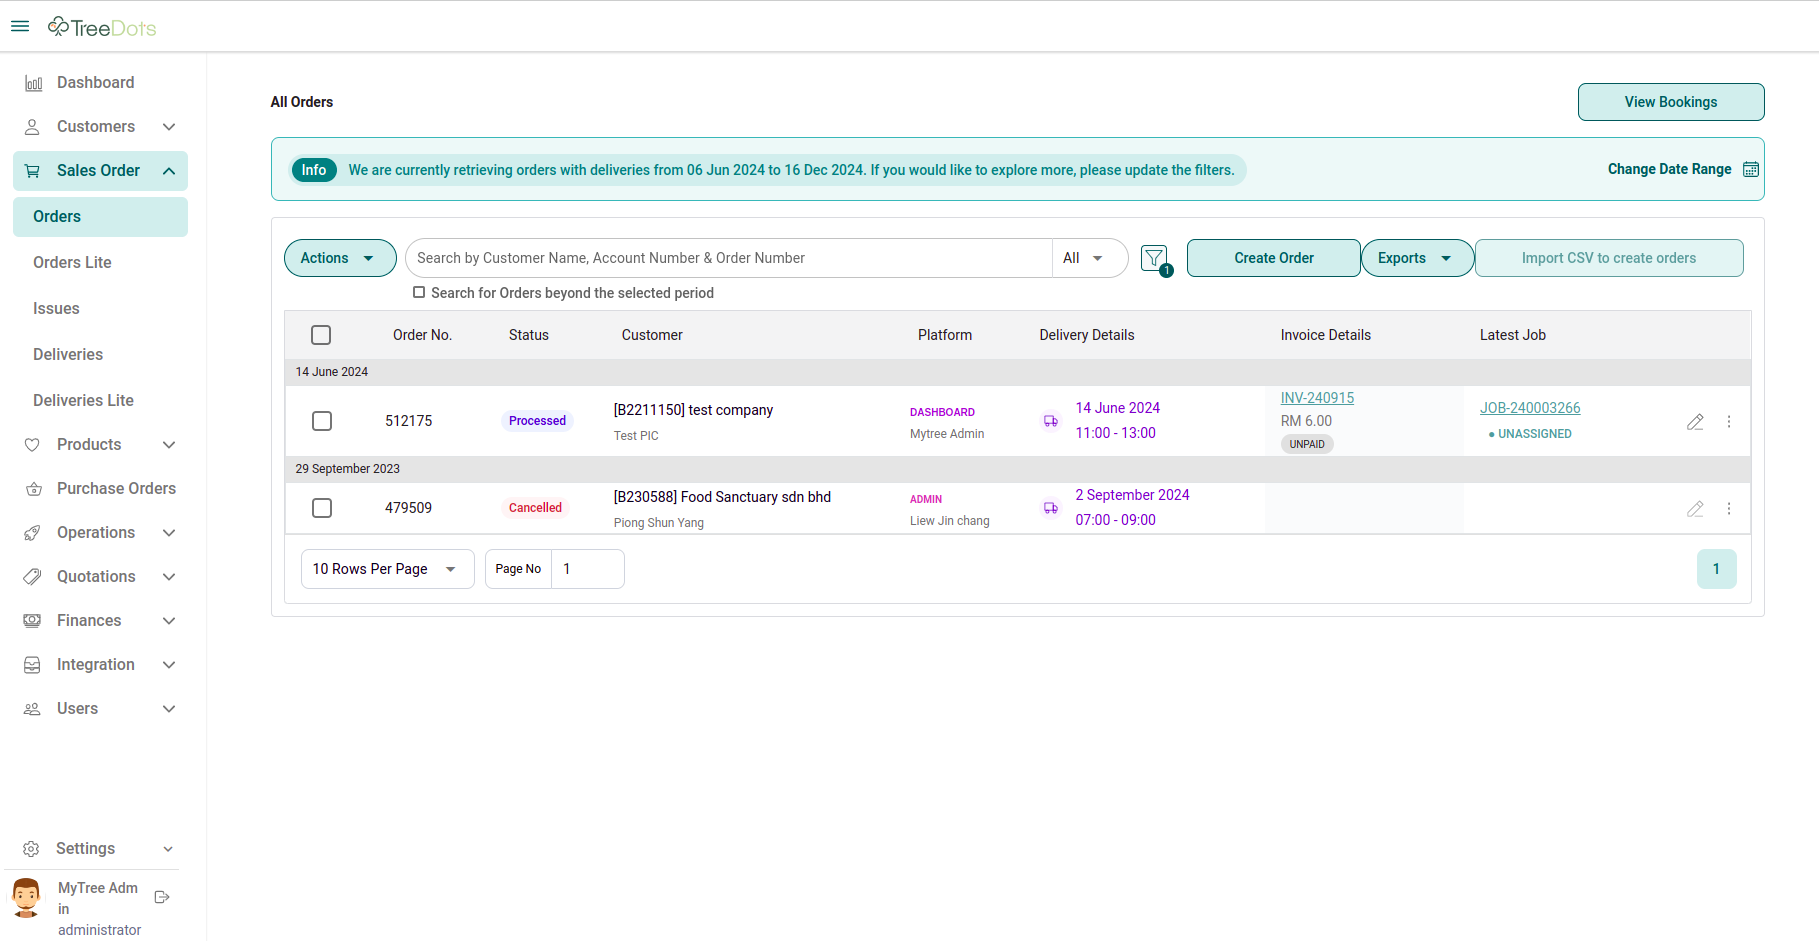Viewport: 1819px width, 941px height.
Task: Open three-dot menu for order 512175
Action: click(1729, 422)
